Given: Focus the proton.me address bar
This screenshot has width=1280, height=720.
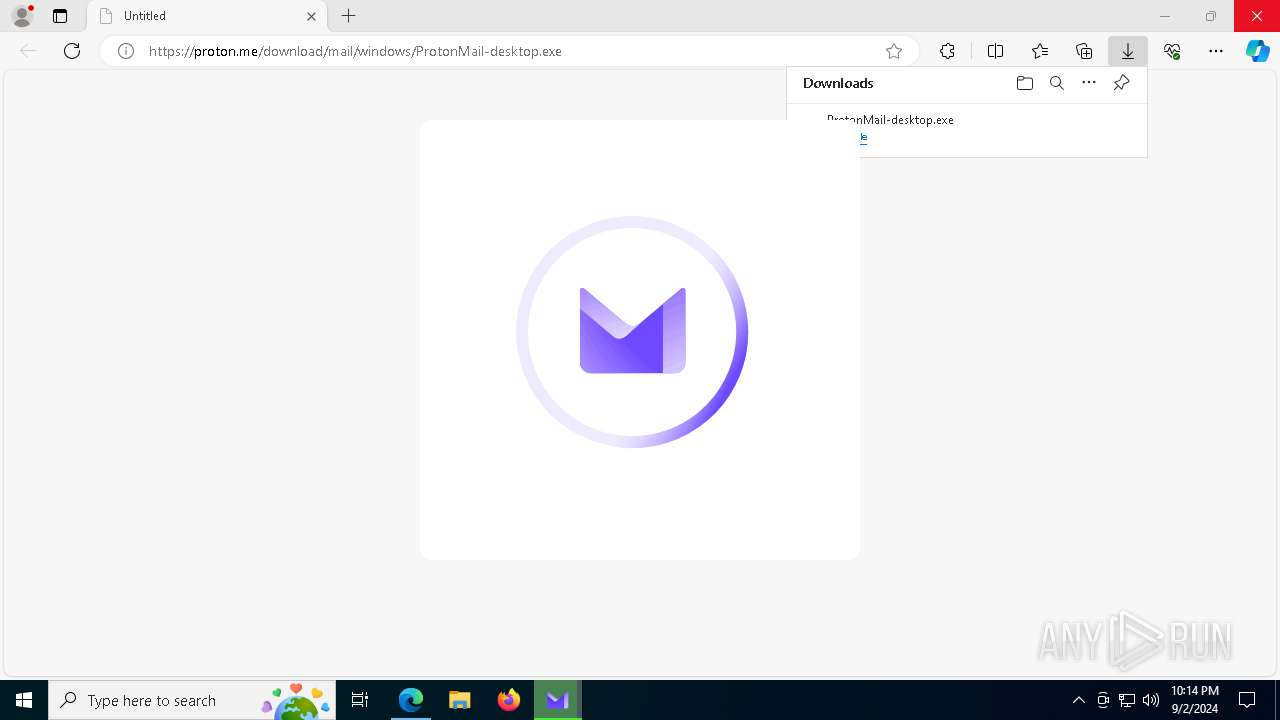Looking at the screenshot, I should click(508, 51).
